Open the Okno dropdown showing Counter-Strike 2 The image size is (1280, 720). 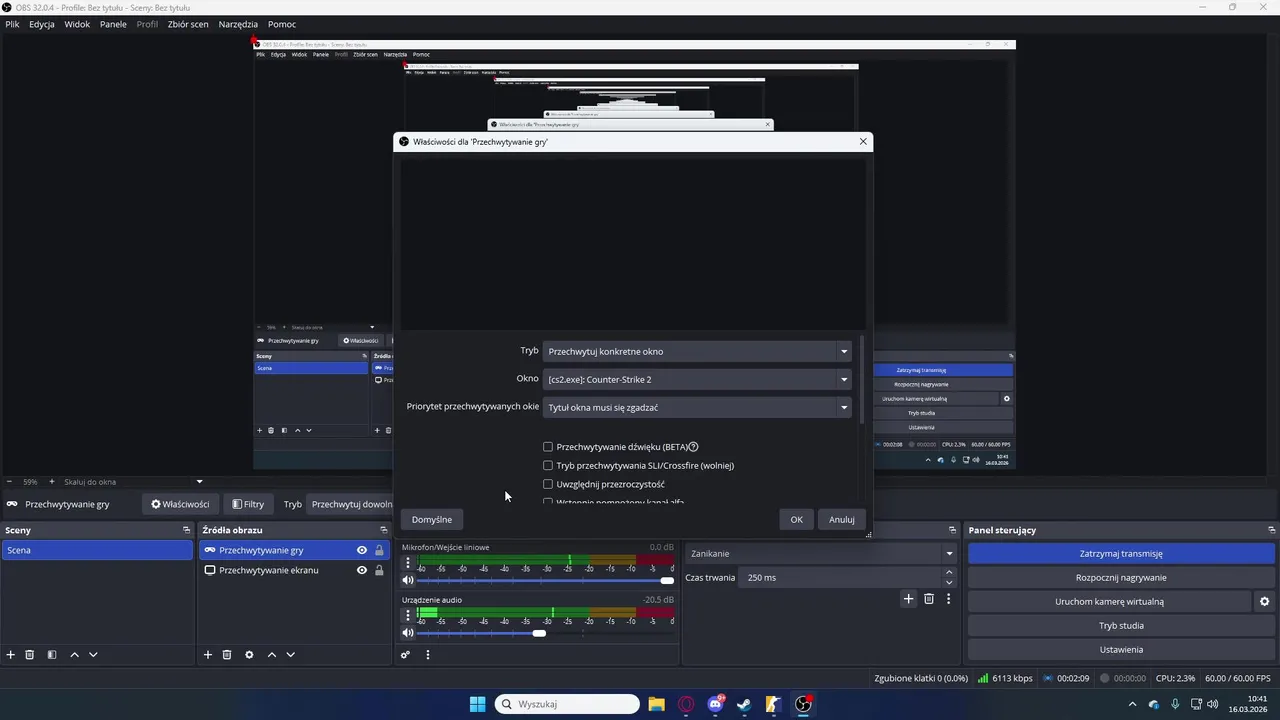tap(697, 379)
